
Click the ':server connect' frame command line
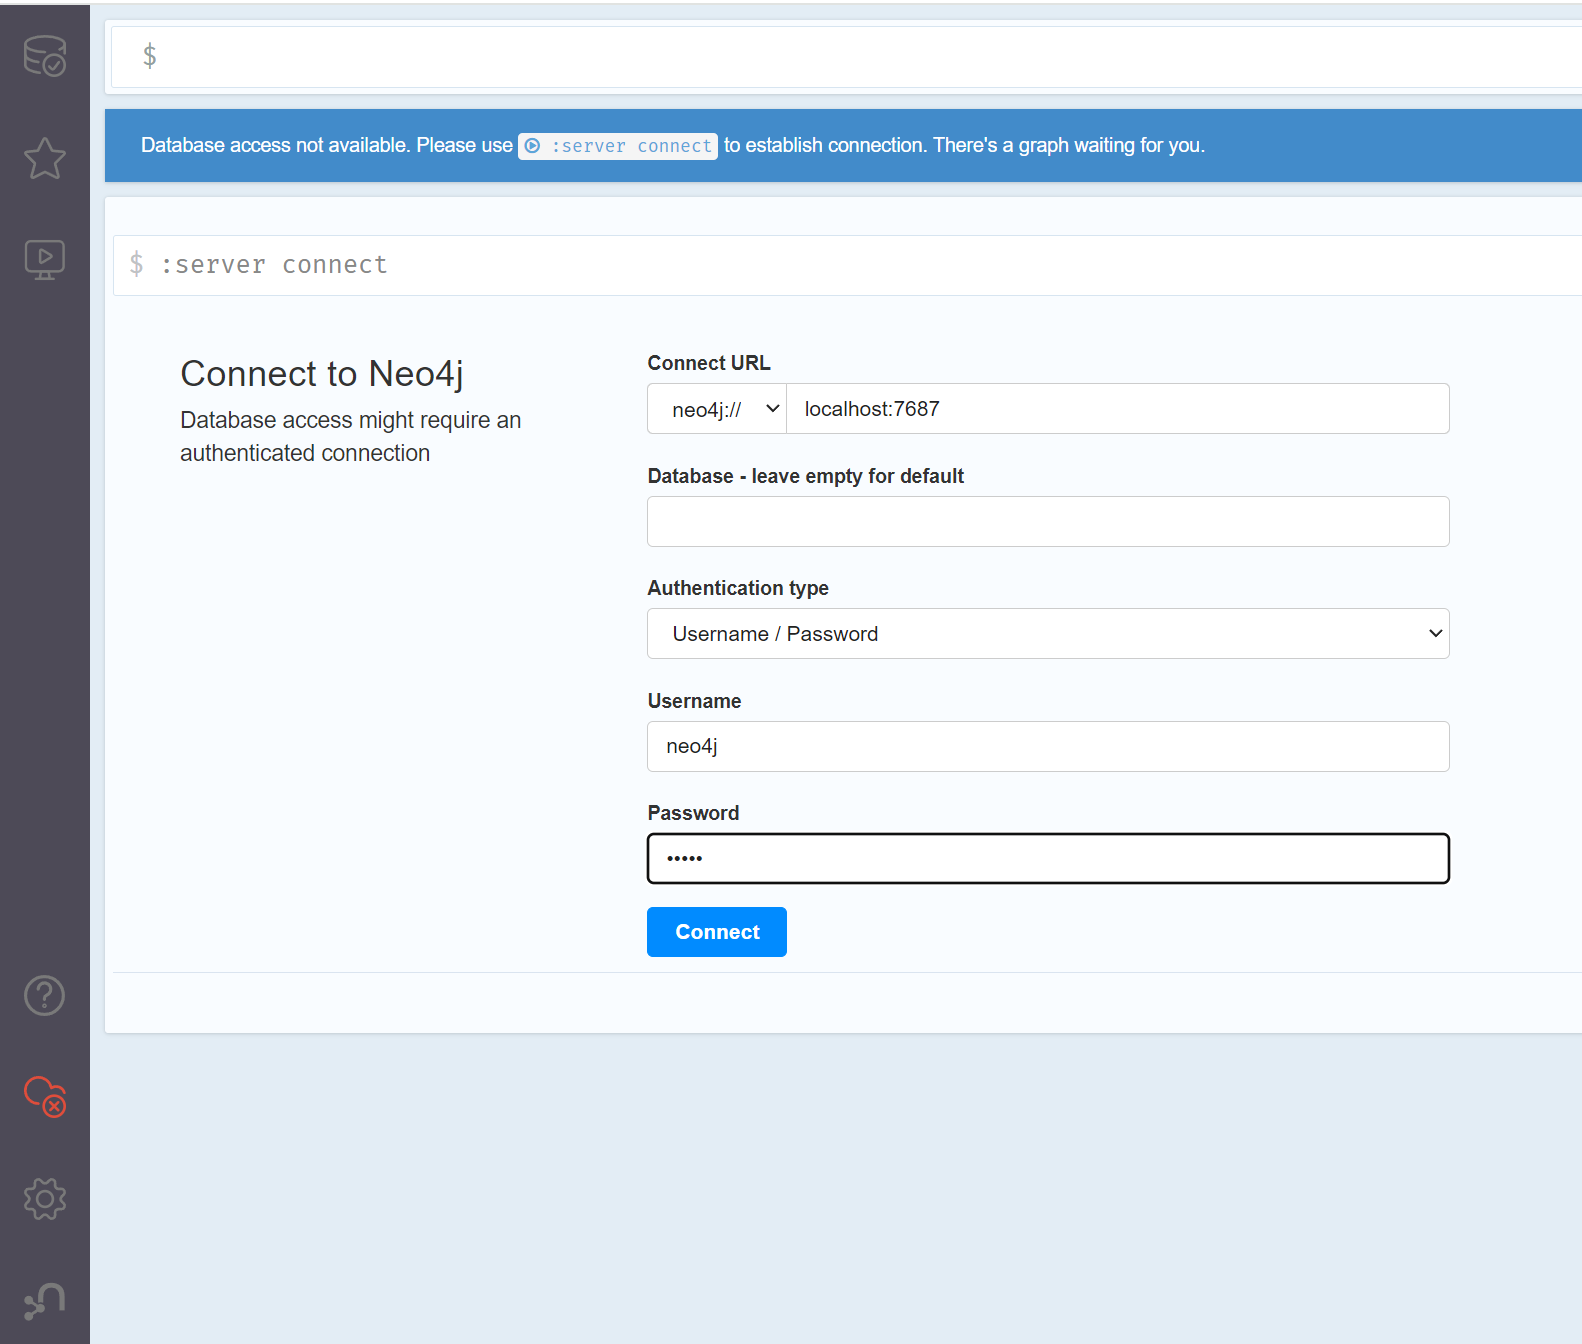pyautogui.click(x=847, y=265)
